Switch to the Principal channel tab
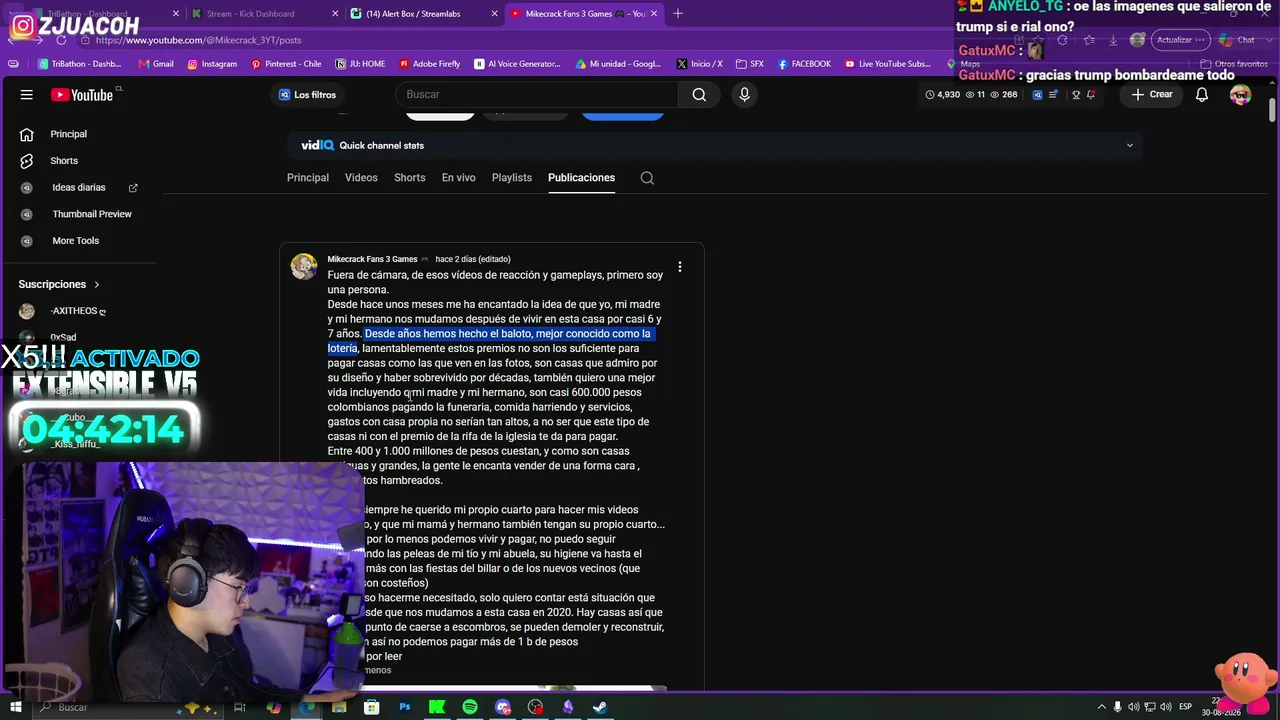 [x=308, y=178]
